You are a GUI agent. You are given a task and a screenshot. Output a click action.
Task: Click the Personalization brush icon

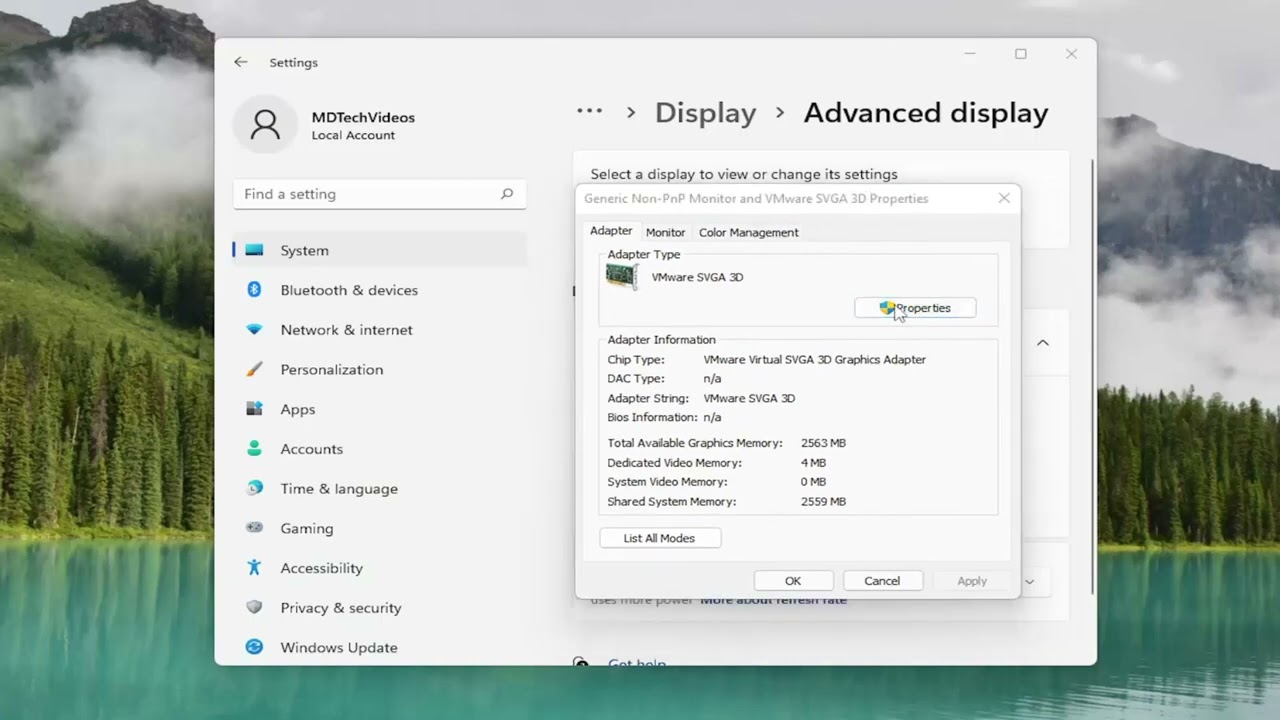point(254,369)
